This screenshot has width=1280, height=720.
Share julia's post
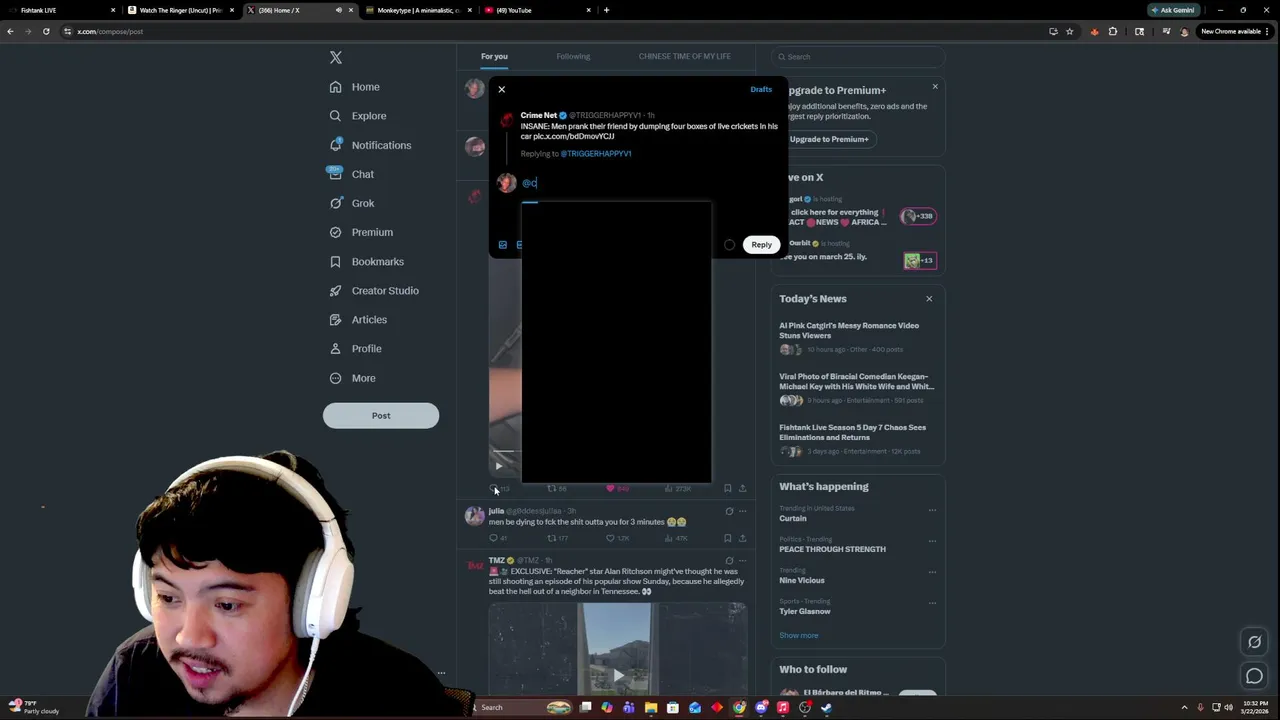[742, 538]
